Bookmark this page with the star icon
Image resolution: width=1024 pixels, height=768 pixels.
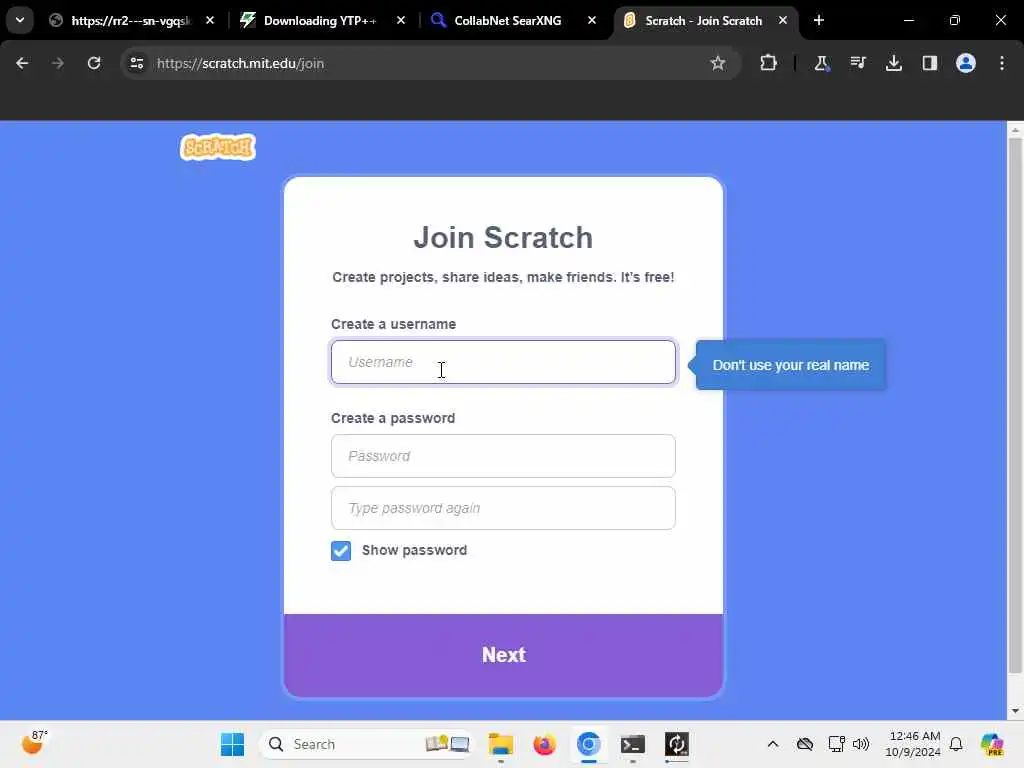point(718,63)
